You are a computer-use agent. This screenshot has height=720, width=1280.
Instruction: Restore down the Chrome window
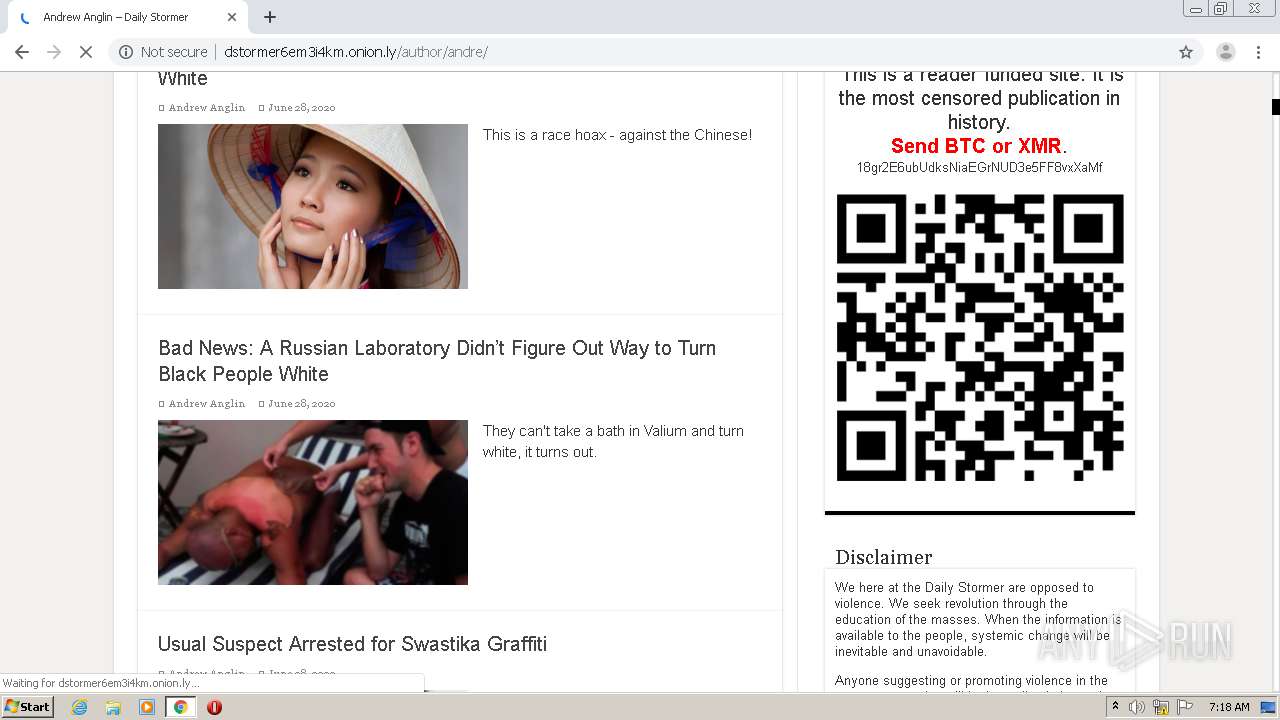[x=1221, y=9]
